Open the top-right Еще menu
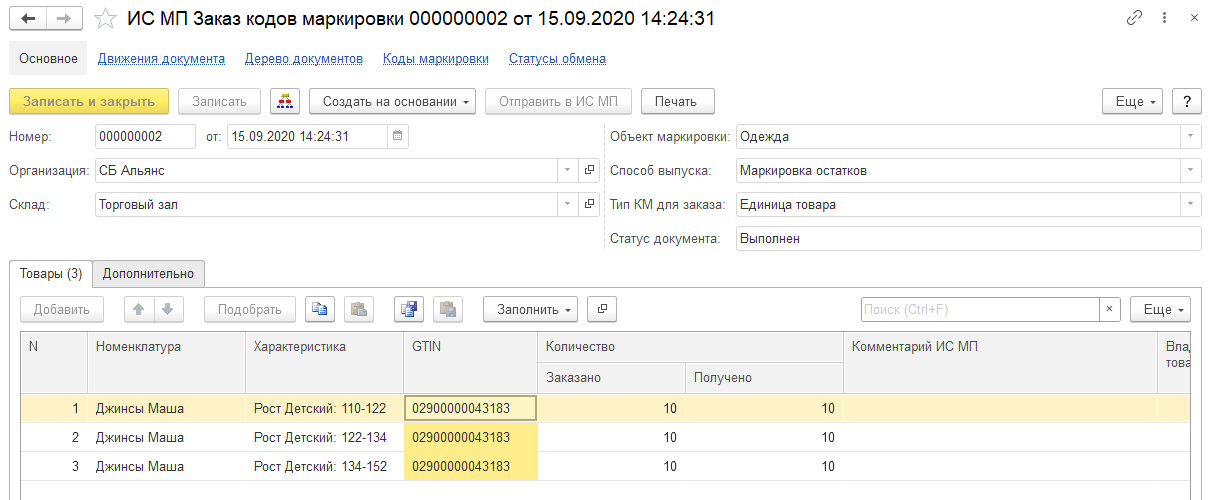The image size is (1209, 500). (1131, 101)
